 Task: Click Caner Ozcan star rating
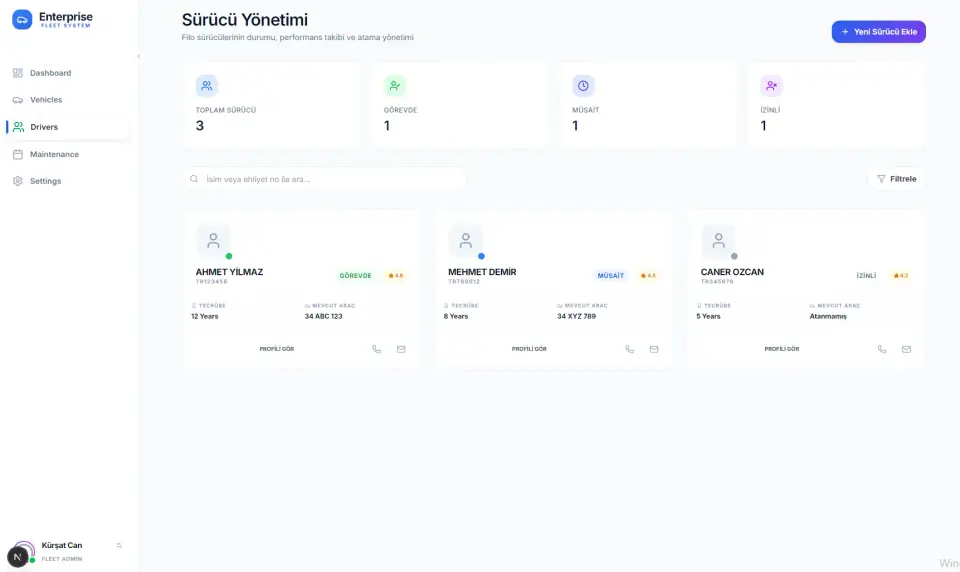pos(901,276)
